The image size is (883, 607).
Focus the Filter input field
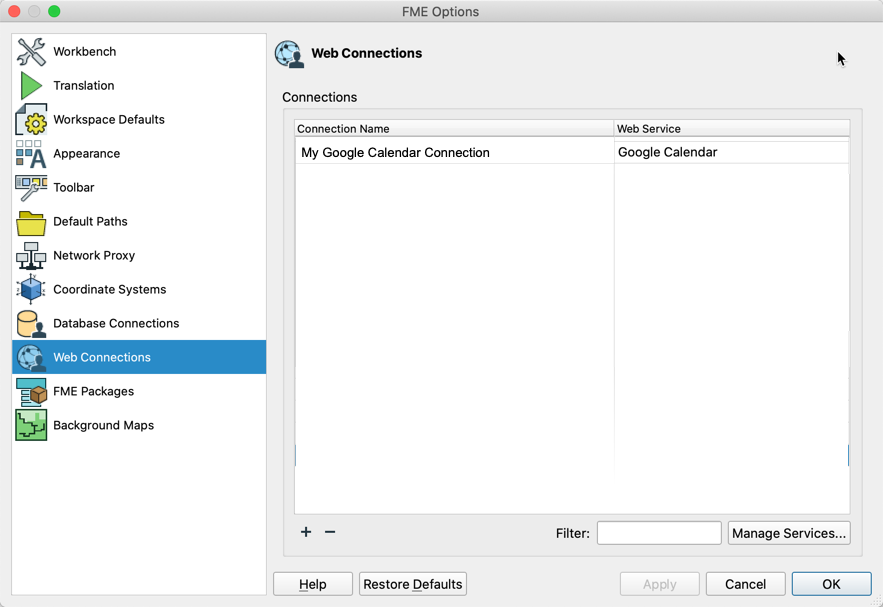[x=659, y=533]
